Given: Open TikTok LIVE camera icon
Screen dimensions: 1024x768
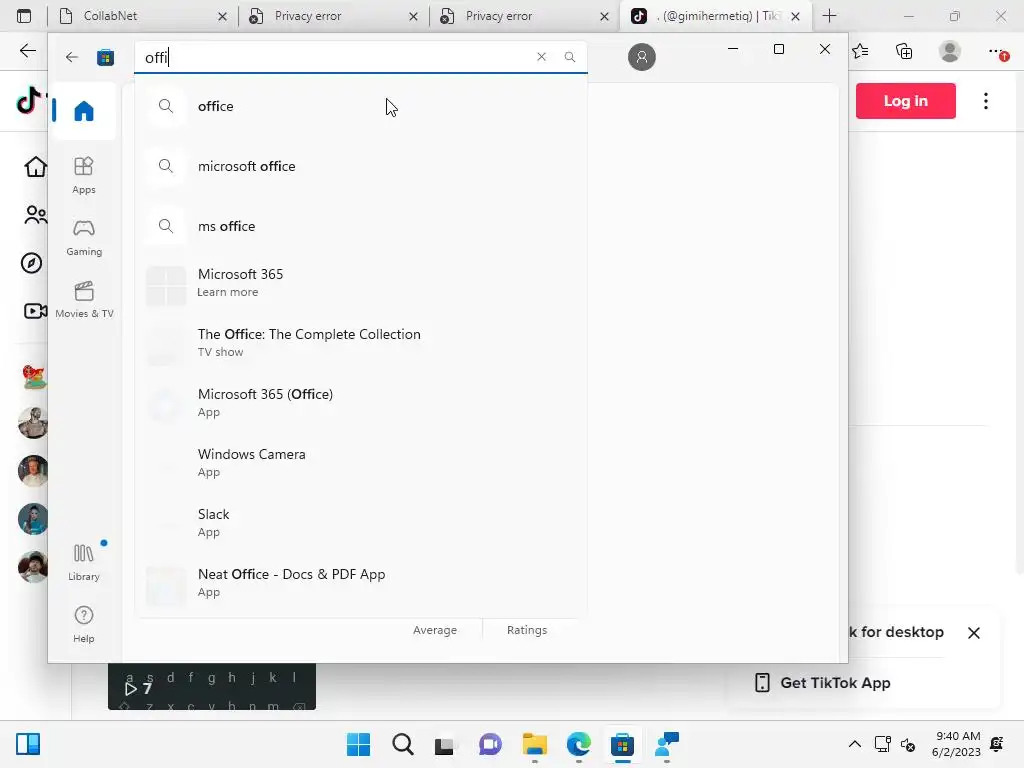Looking at the screenshot, I should (35, 311).
